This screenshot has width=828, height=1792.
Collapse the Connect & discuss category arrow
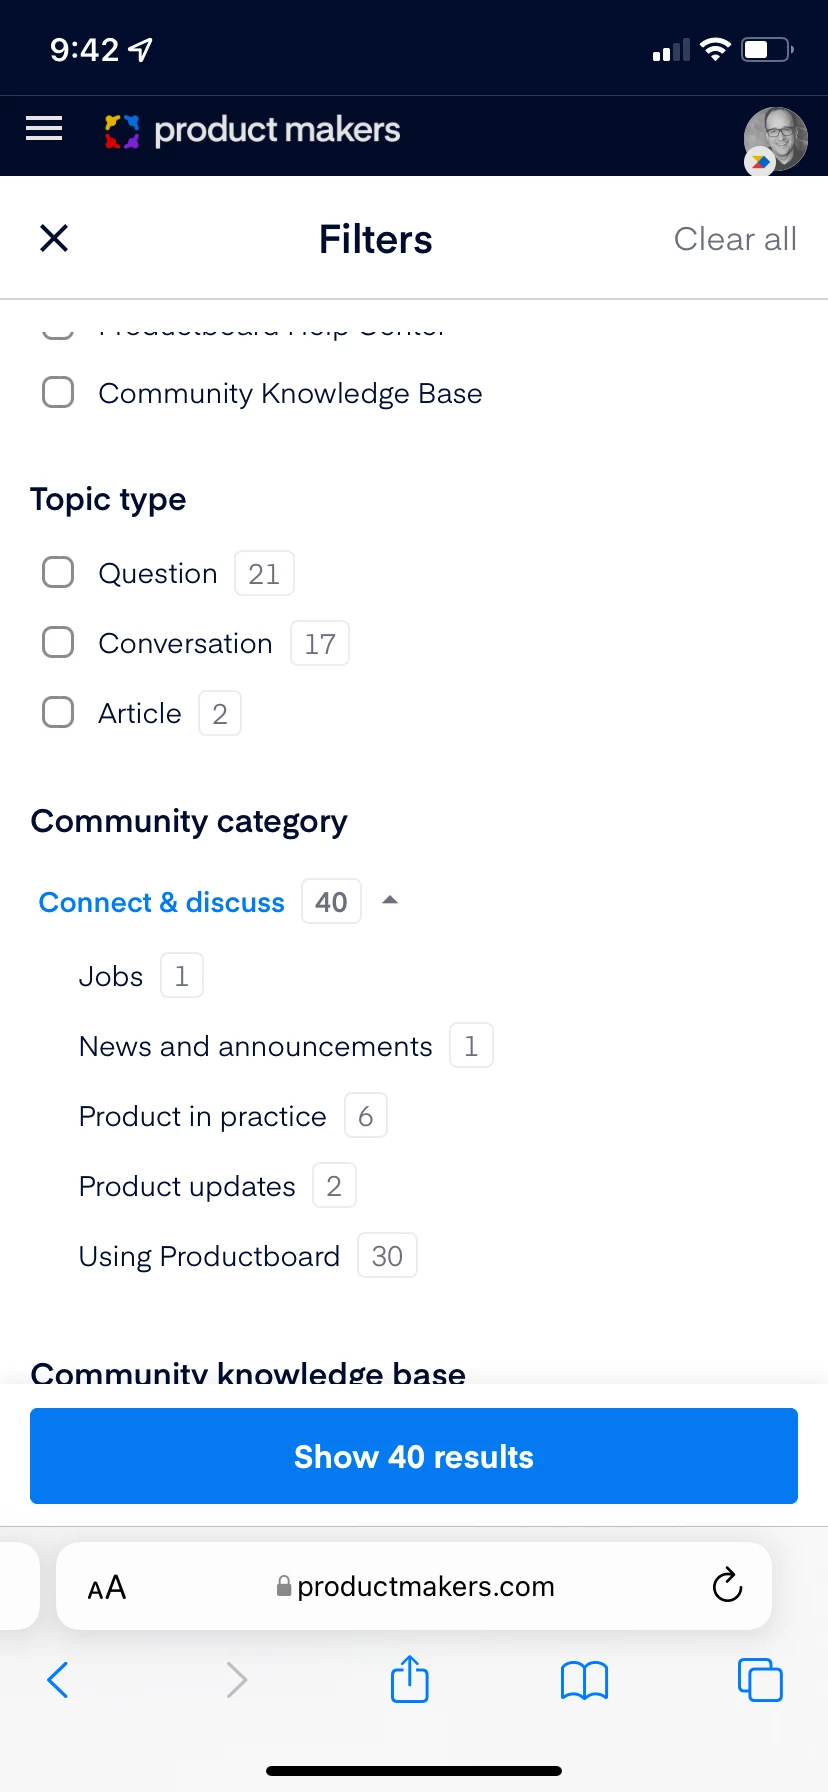pos(390,901)
